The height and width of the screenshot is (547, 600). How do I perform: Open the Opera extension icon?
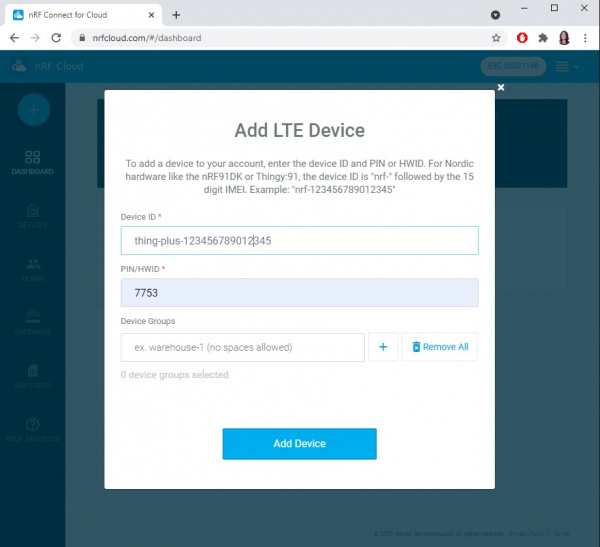point(522,38)
